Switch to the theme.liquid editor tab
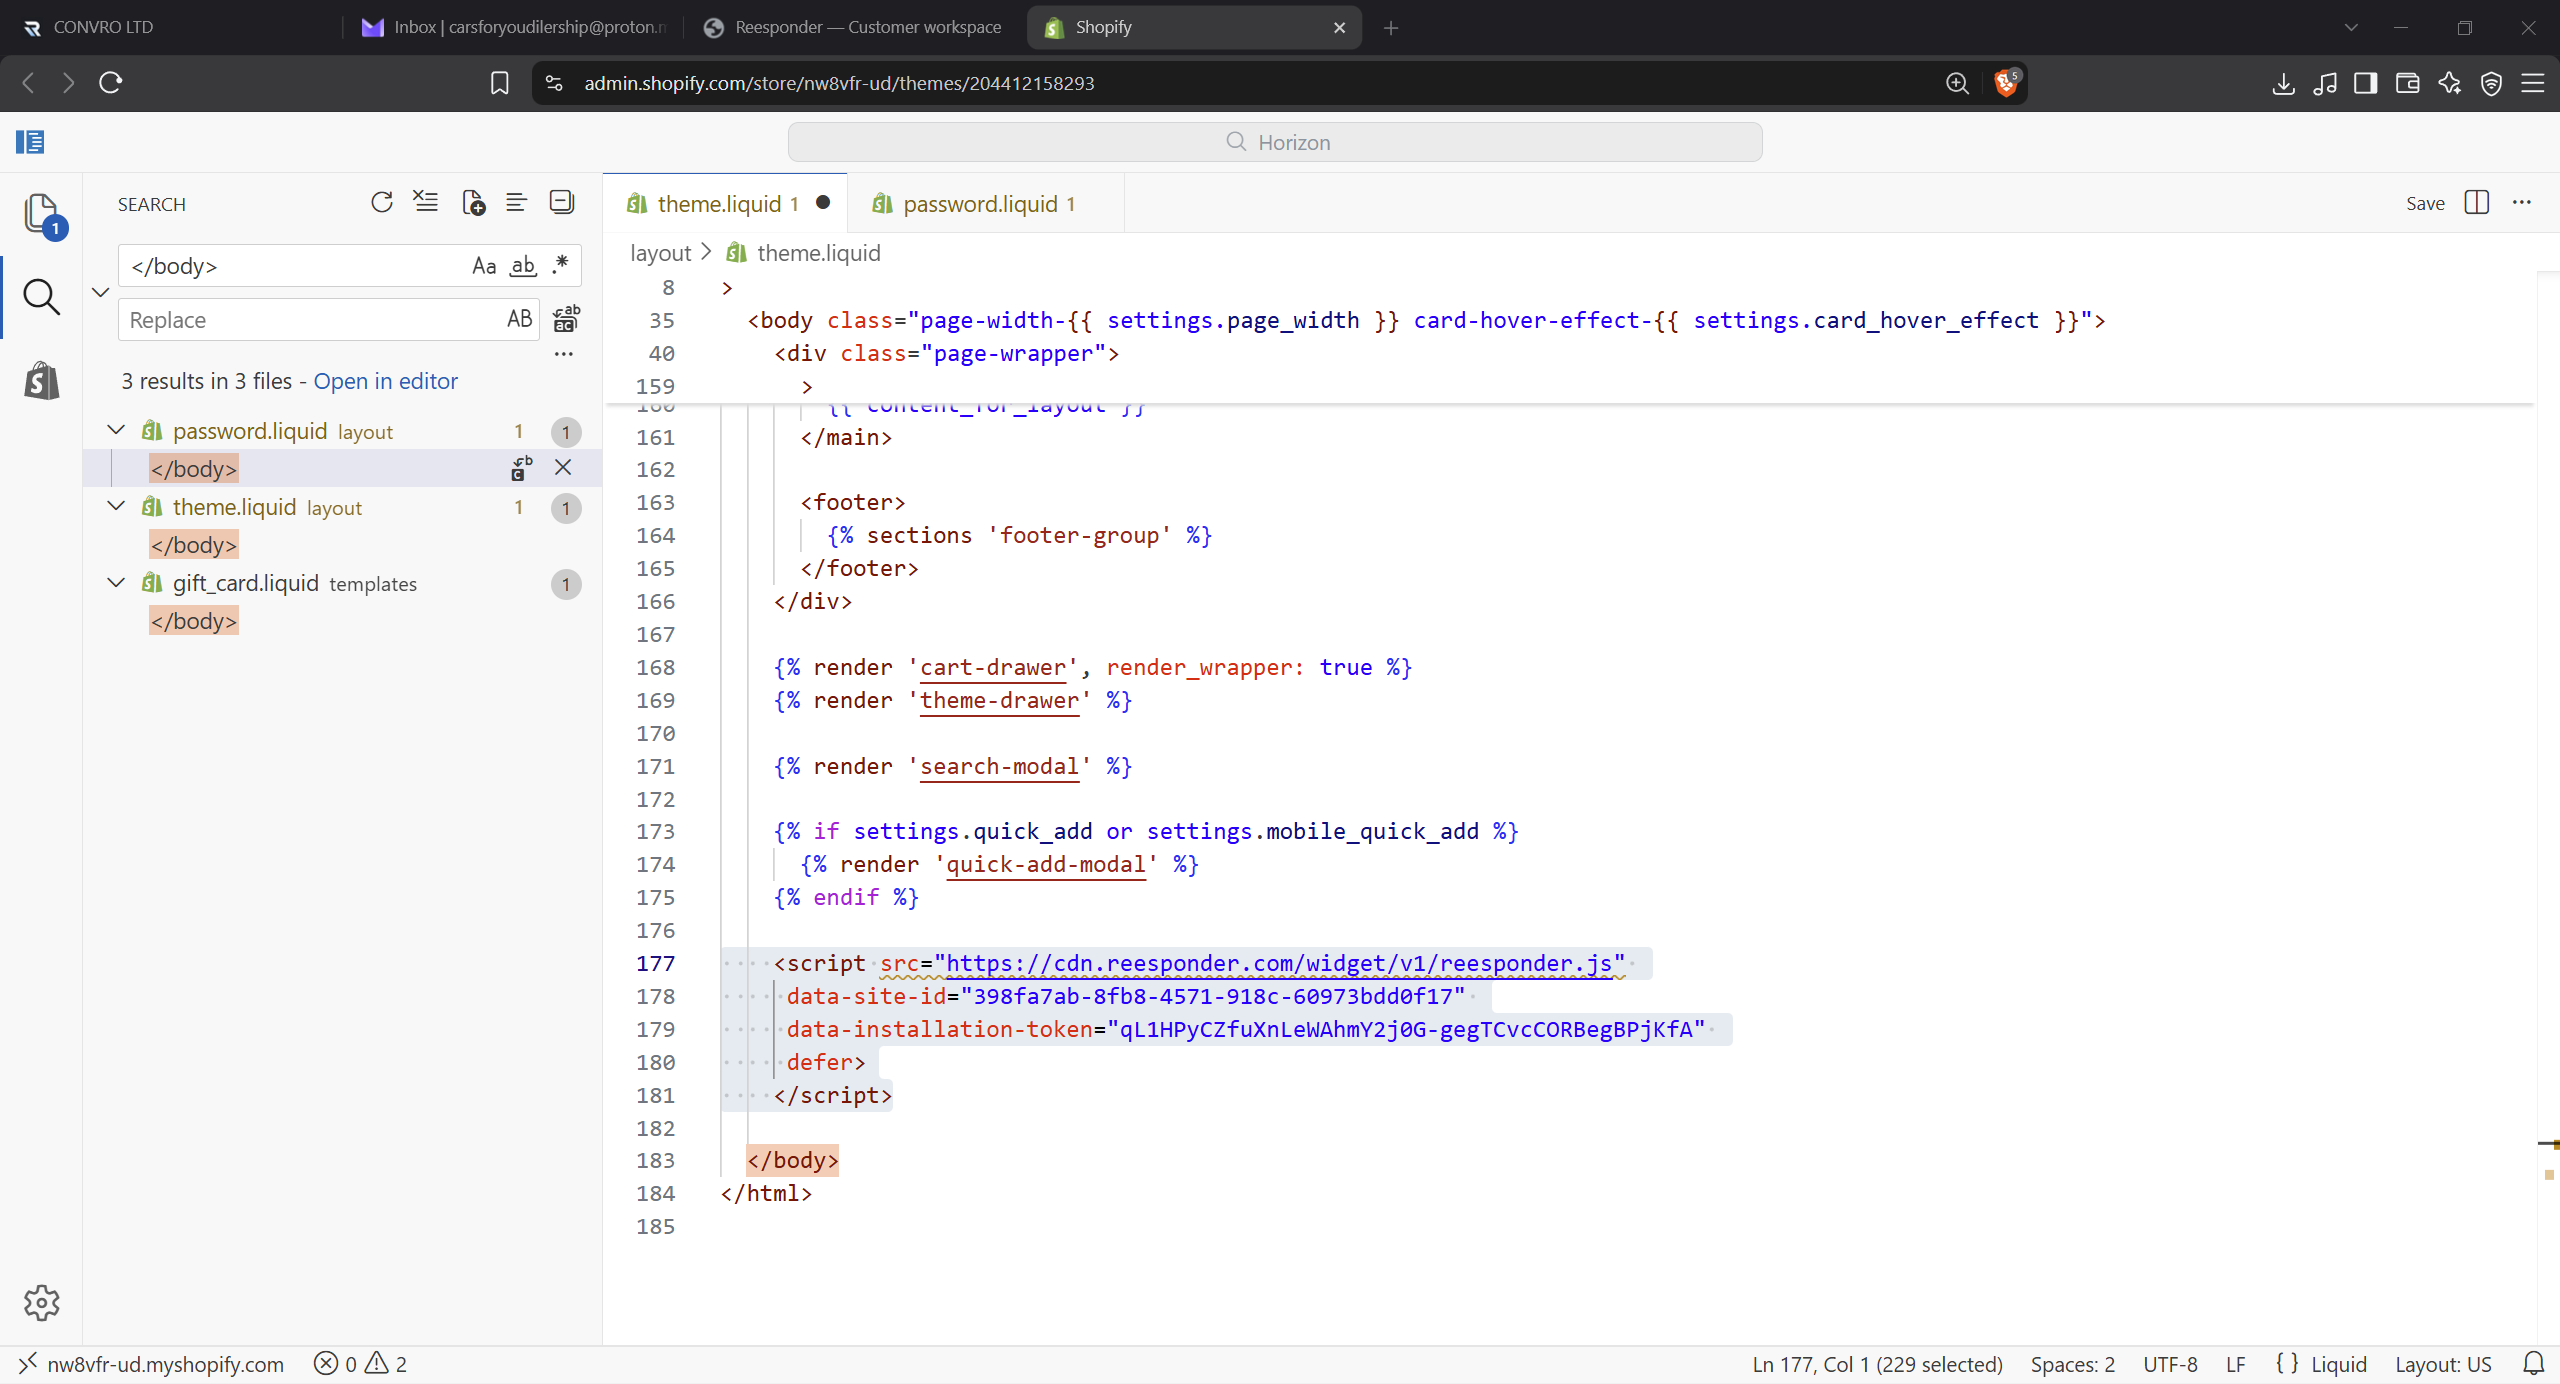2560x1384 pixels. (x=726, y=203)
